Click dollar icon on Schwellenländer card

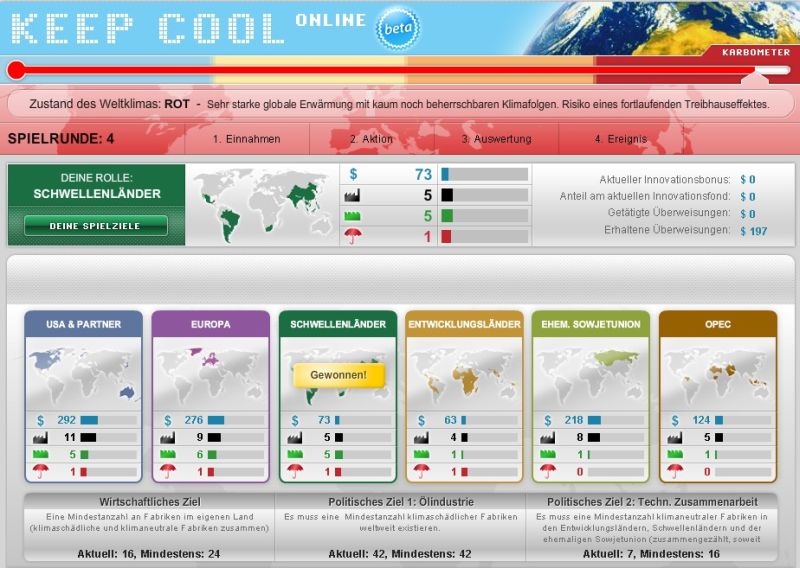[294, 421]
